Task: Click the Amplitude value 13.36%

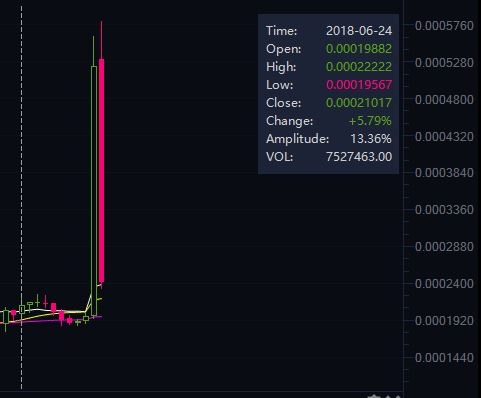Action: pos(371,139)
